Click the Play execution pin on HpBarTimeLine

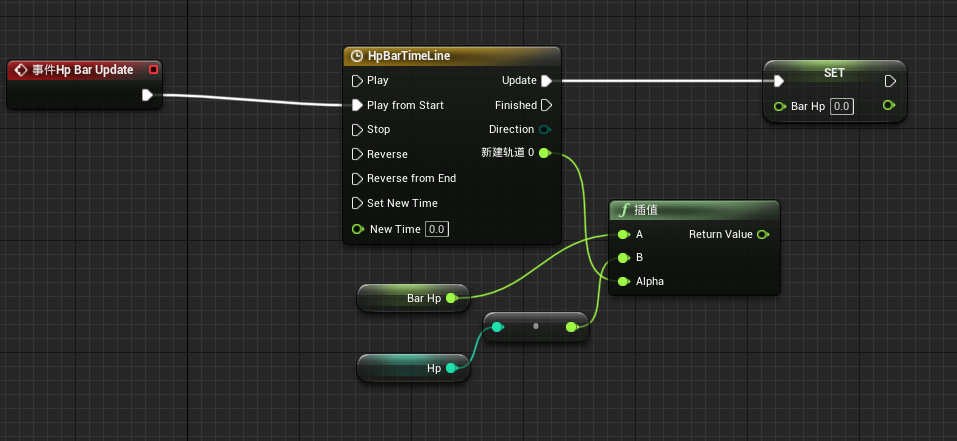click(x=357, y=81)
